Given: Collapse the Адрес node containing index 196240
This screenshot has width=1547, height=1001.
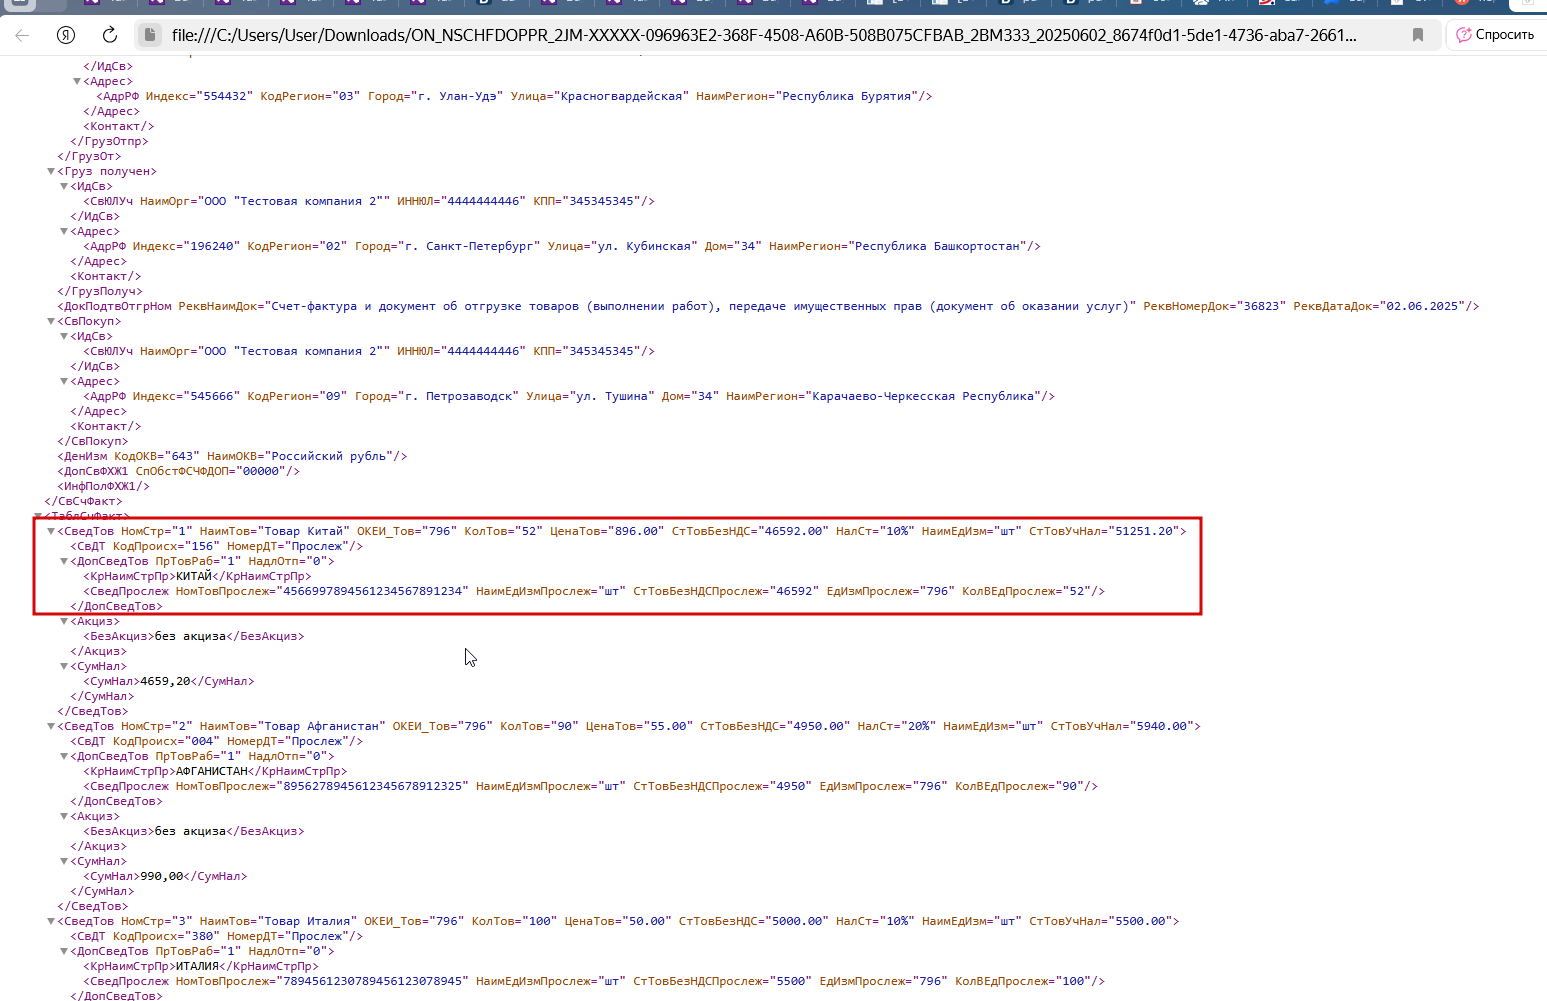Looking at the screenshot, I should click(64, 232).
